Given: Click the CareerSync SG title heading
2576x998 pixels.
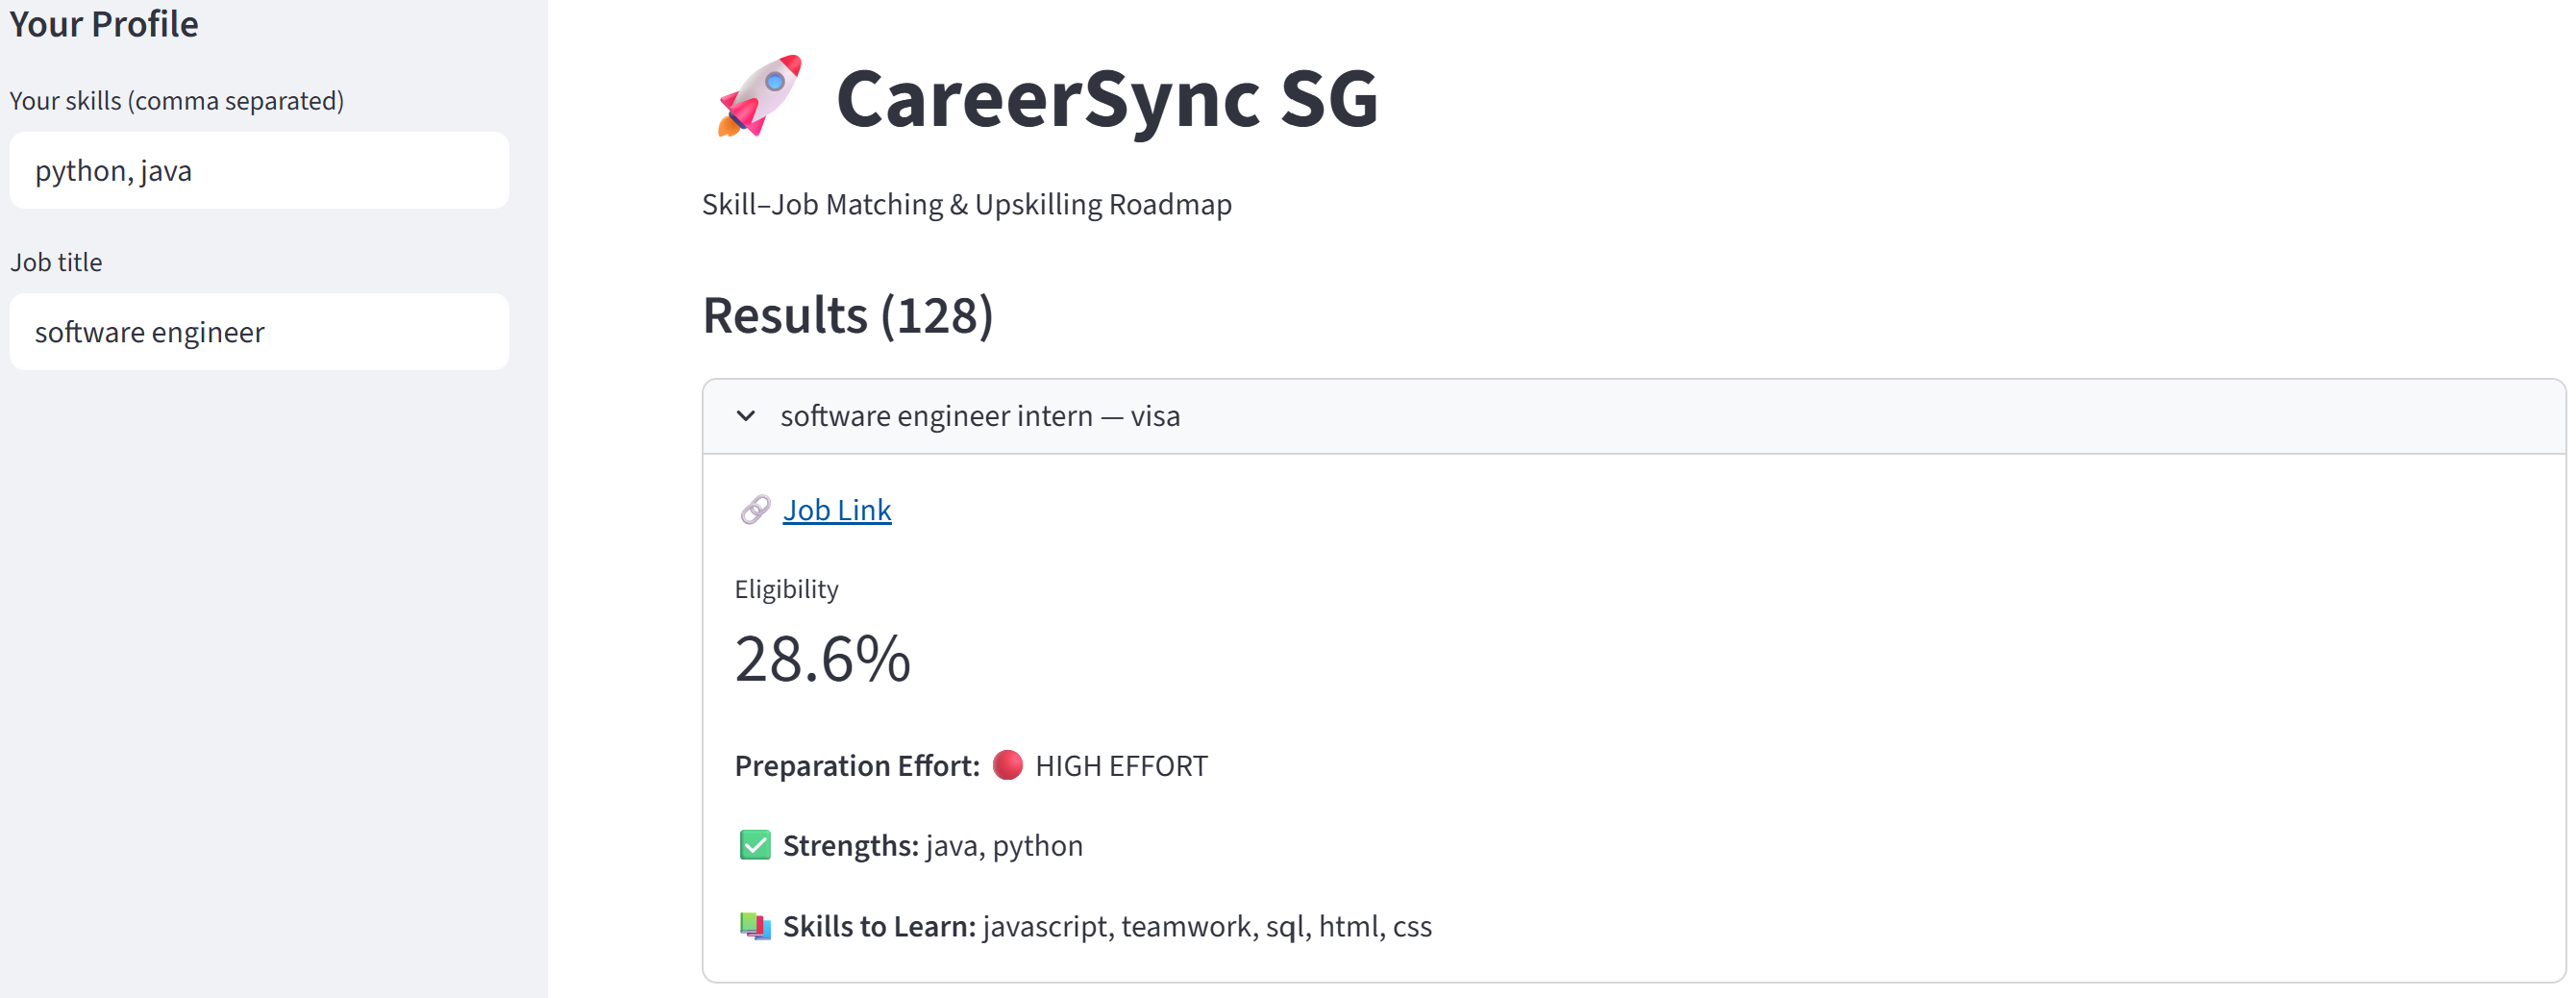Looking at the screenshot, I should click(1107, 98).
